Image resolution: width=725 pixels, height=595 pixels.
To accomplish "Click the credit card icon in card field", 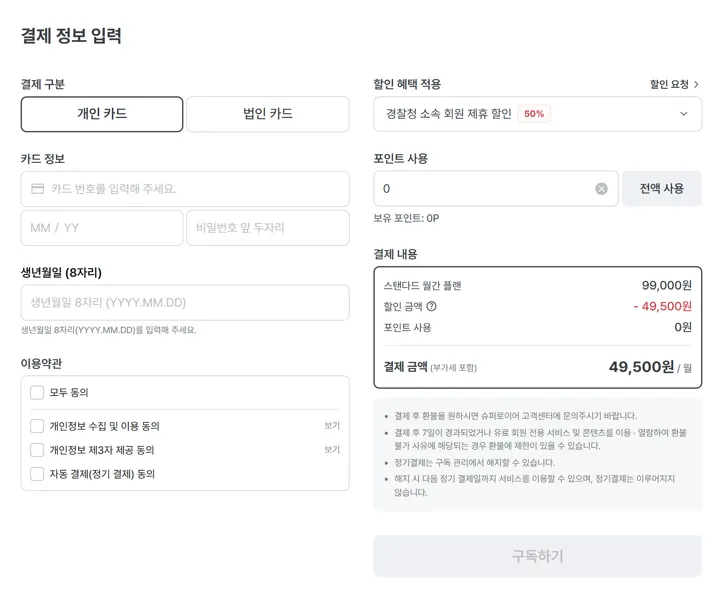I will 38,188.
